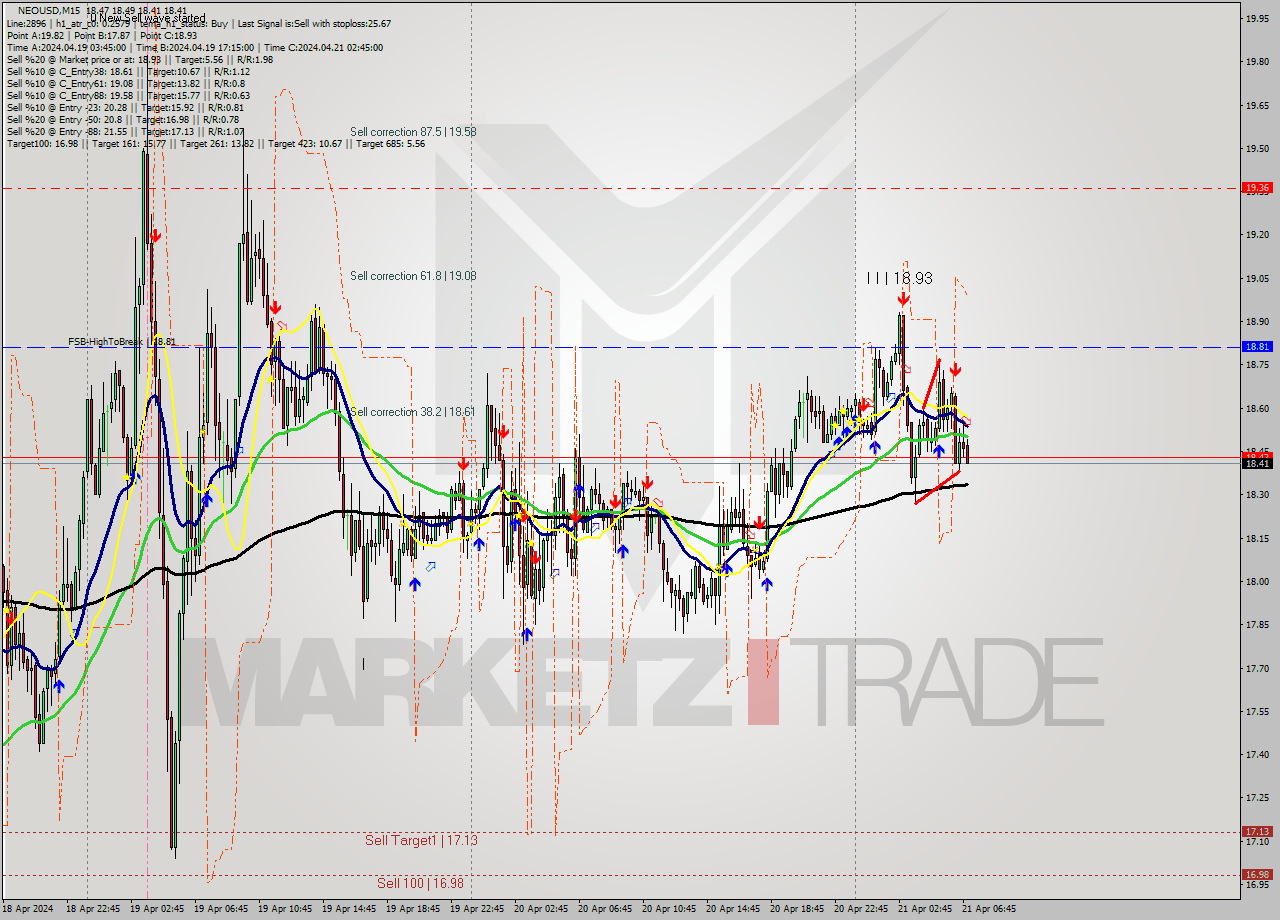Click the 18.00 price axis value

click(x=1256, y=581)
